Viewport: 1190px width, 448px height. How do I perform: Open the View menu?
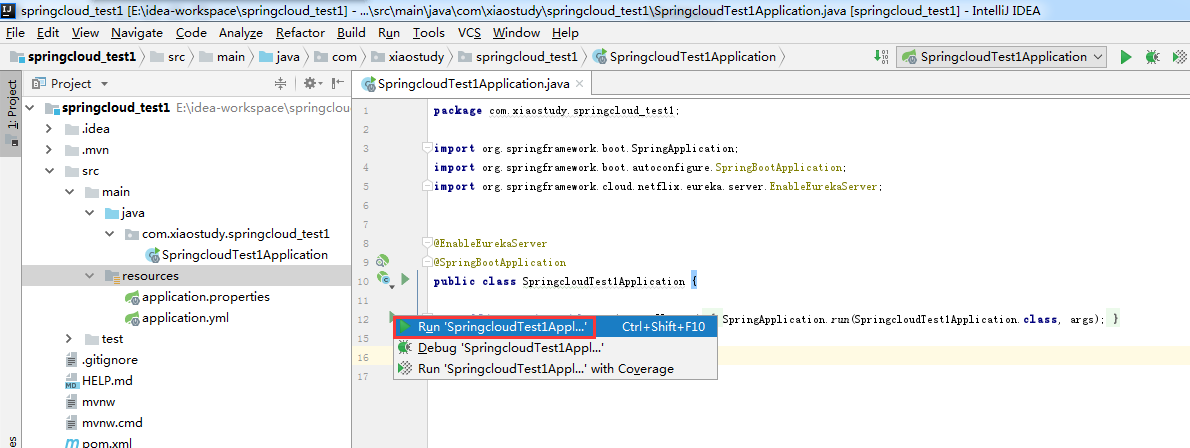85,33
